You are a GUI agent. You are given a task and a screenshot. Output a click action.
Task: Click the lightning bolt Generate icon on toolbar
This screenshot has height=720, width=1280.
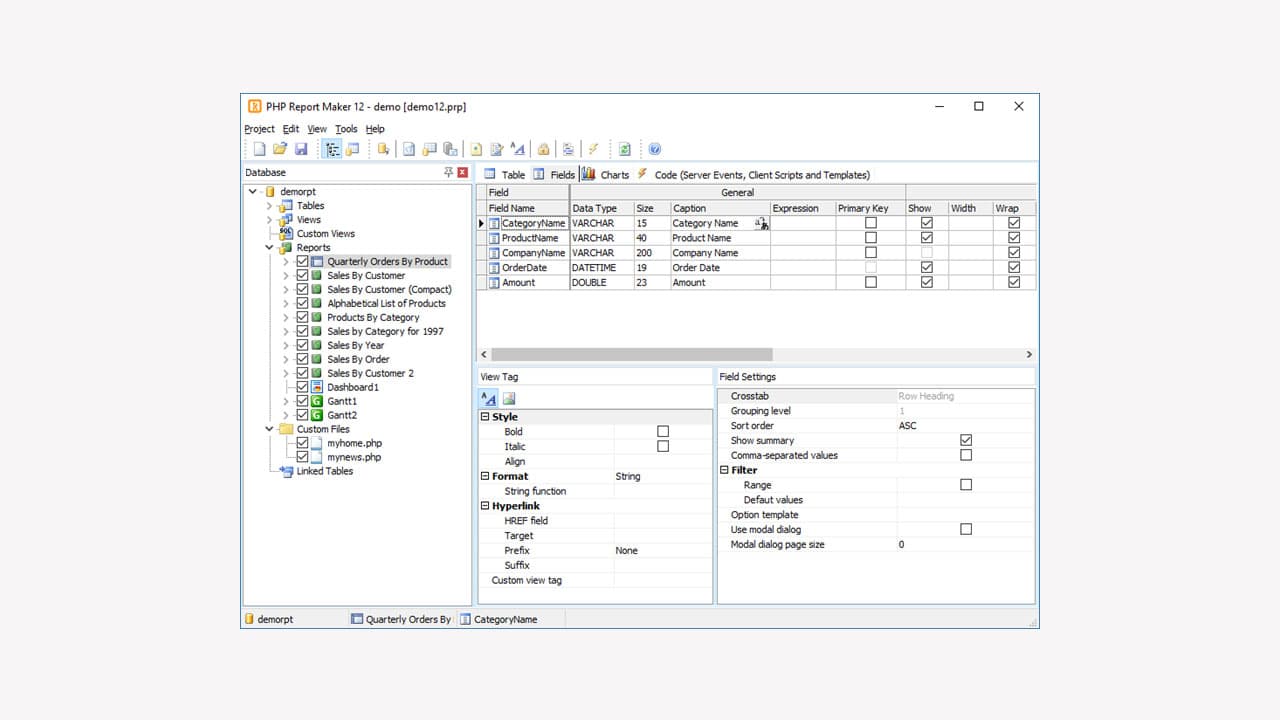click(594, 148)
